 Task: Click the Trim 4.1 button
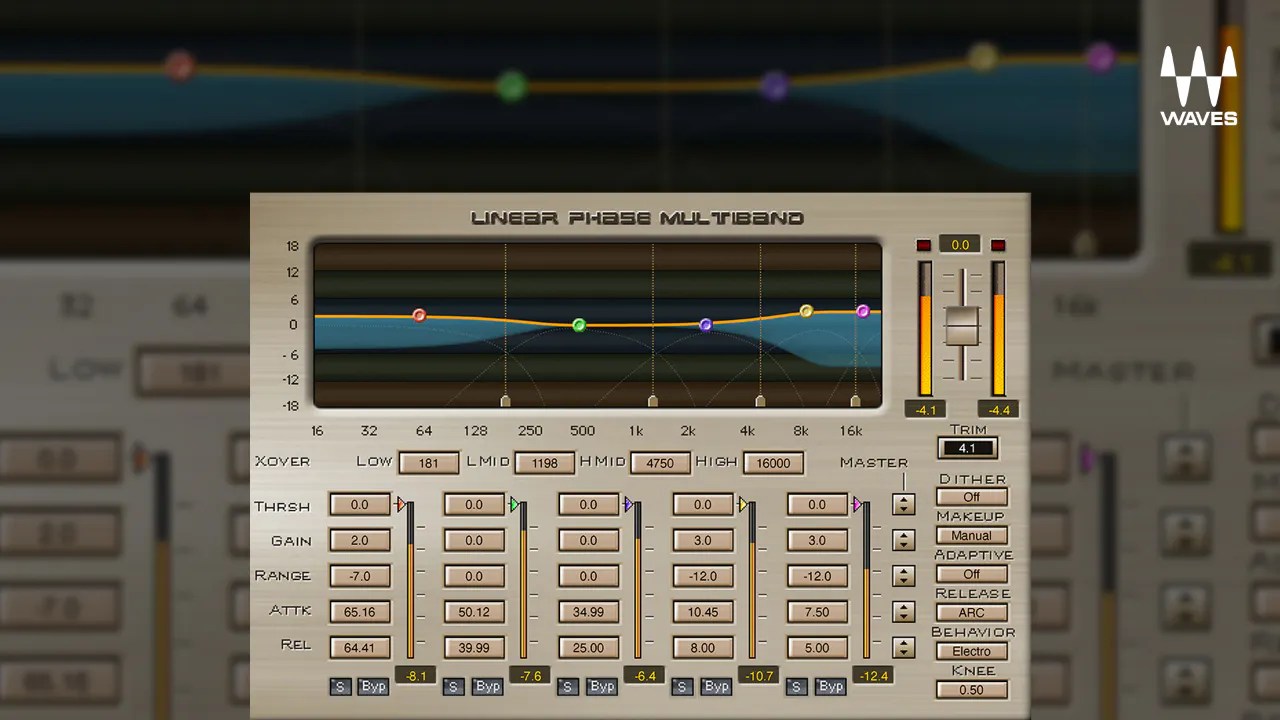[x=967, y=448]
